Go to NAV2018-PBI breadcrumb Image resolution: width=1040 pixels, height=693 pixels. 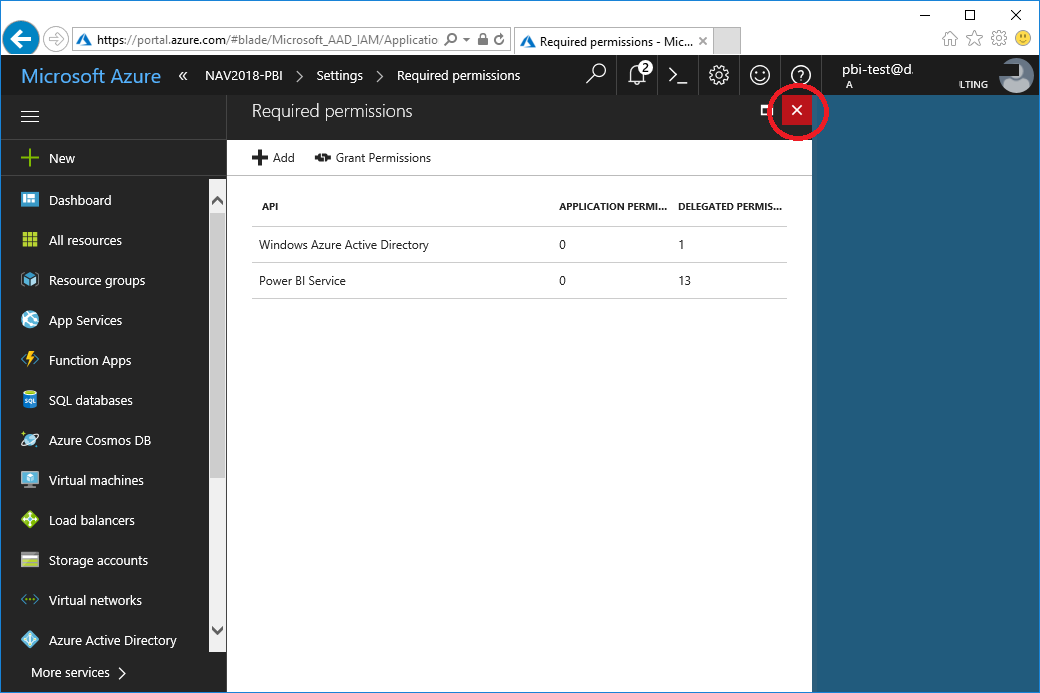pos(243,76)
